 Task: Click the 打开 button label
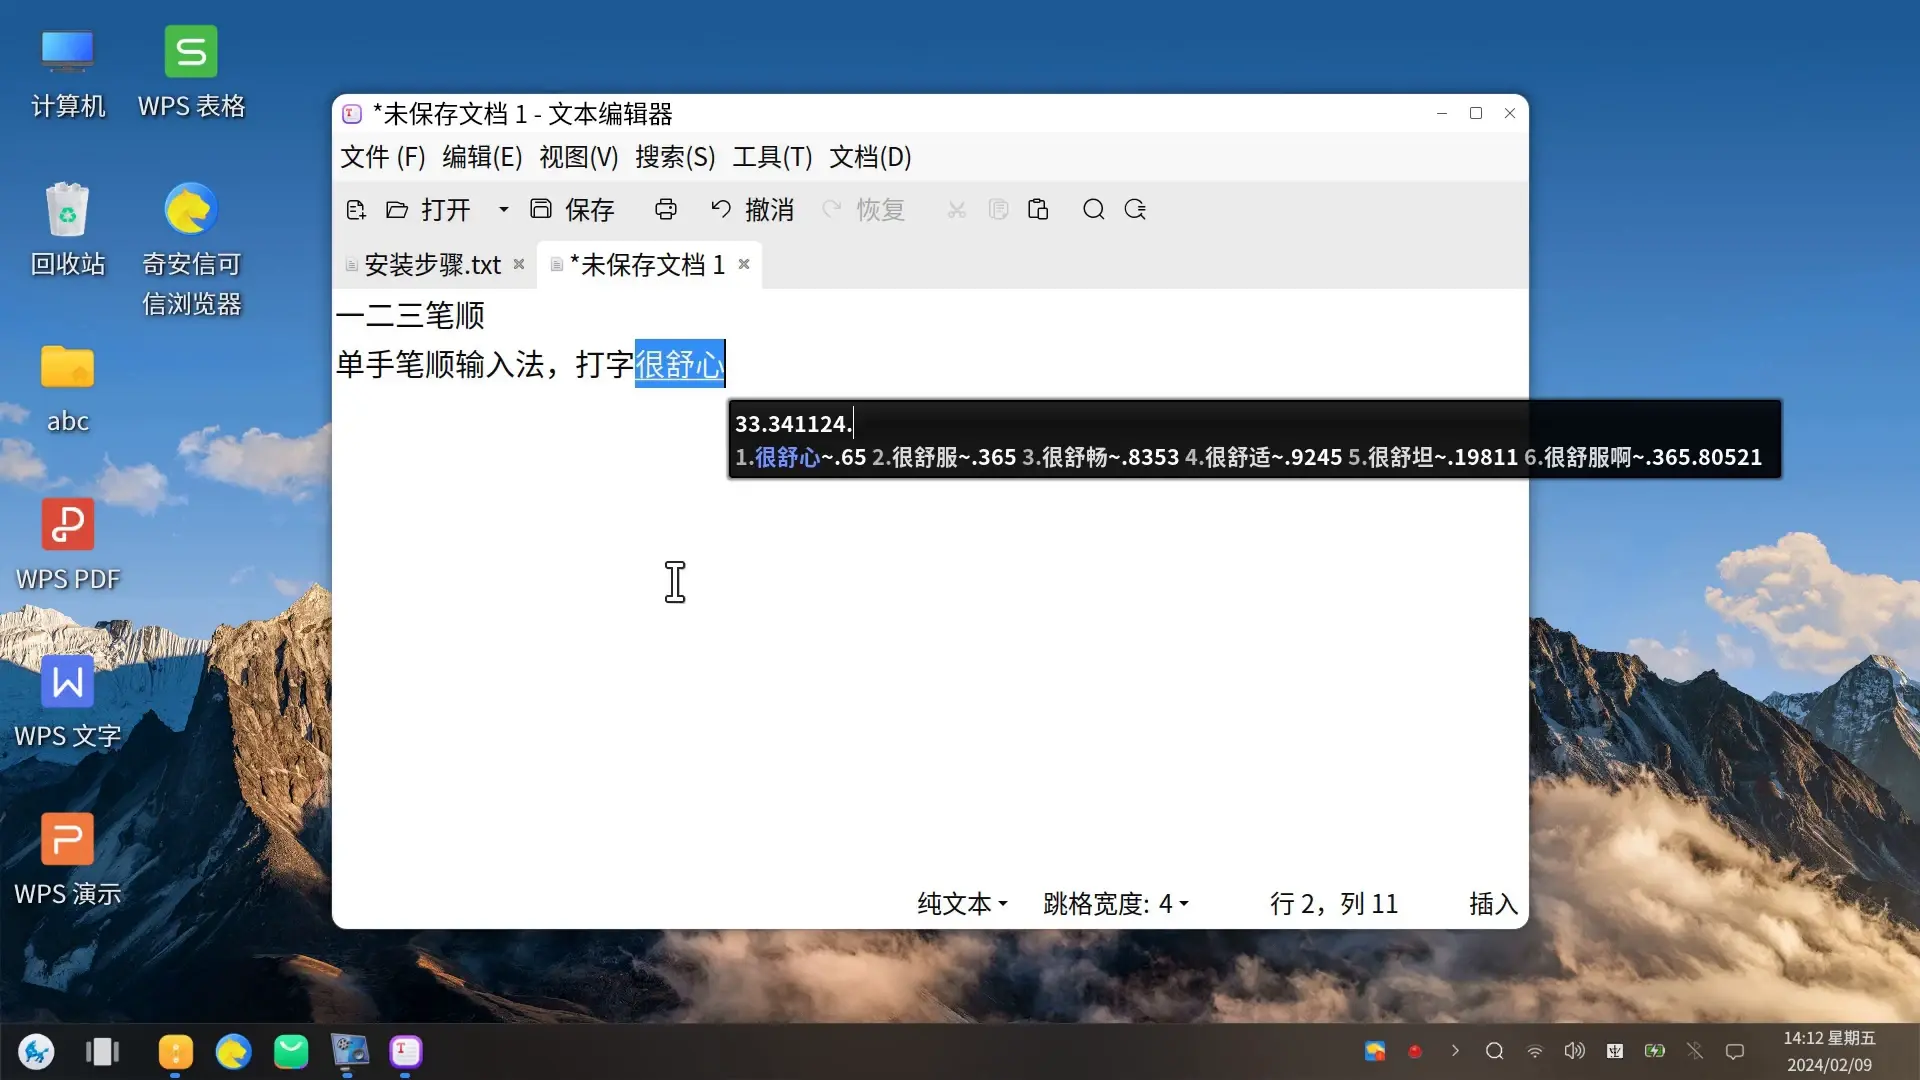446,210
